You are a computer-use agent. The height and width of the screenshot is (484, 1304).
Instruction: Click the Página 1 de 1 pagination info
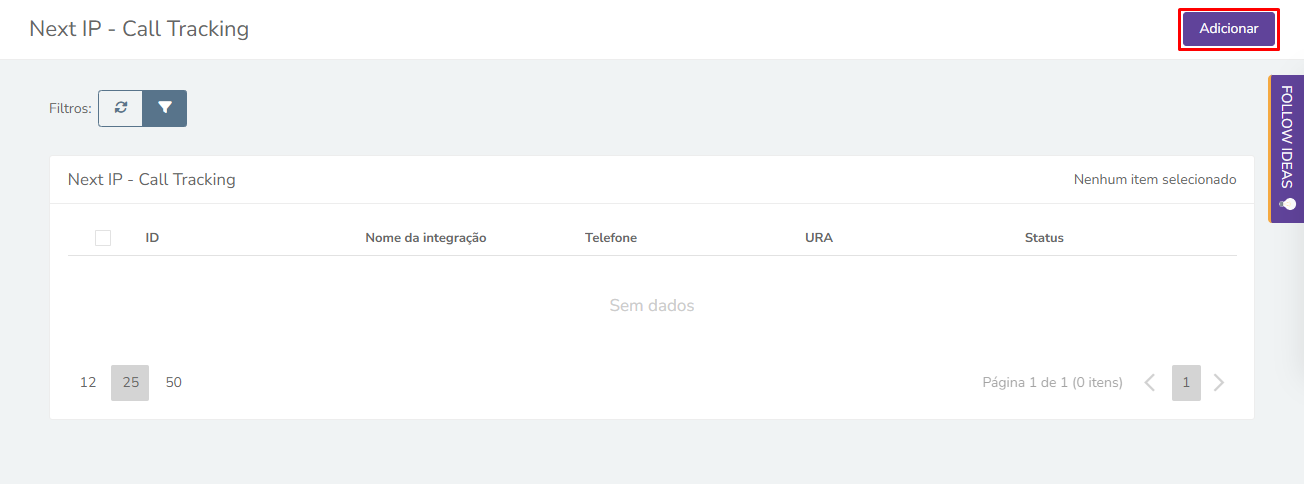(x=1053, y=383)
